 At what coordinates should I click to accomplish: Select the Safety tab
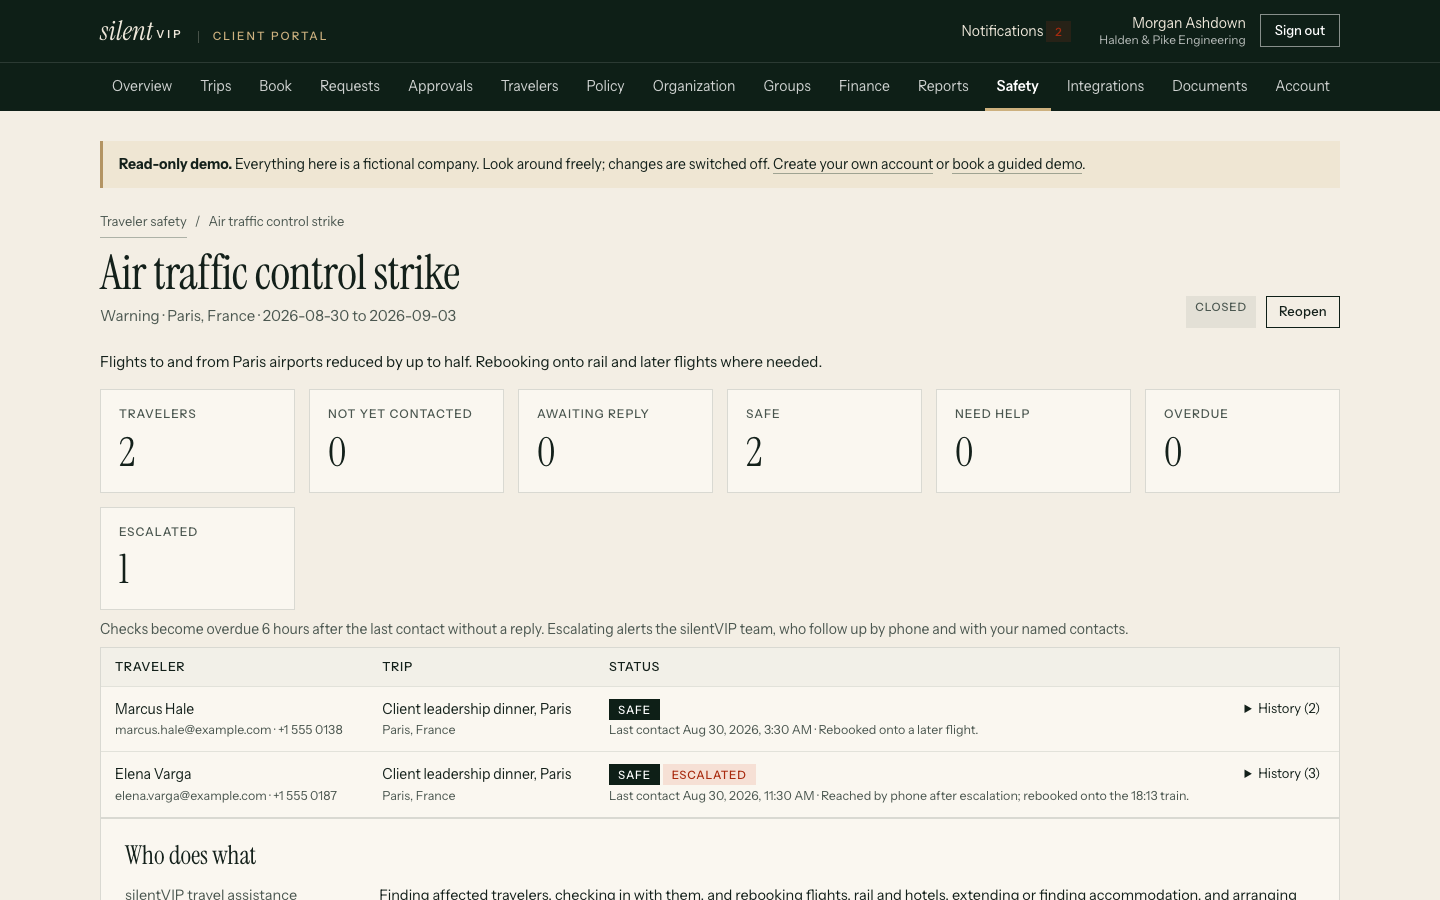click(x=1018, y=86)
